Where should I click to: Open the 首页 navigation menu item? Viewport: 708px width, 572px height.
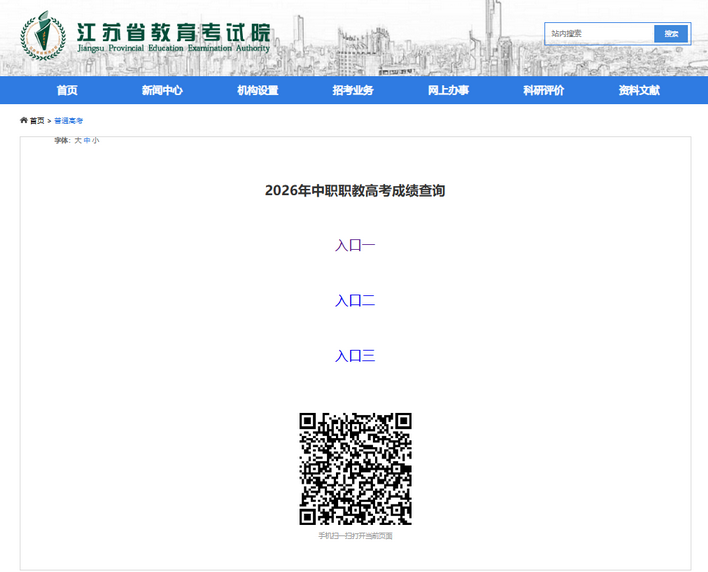(x=67, y=90)
